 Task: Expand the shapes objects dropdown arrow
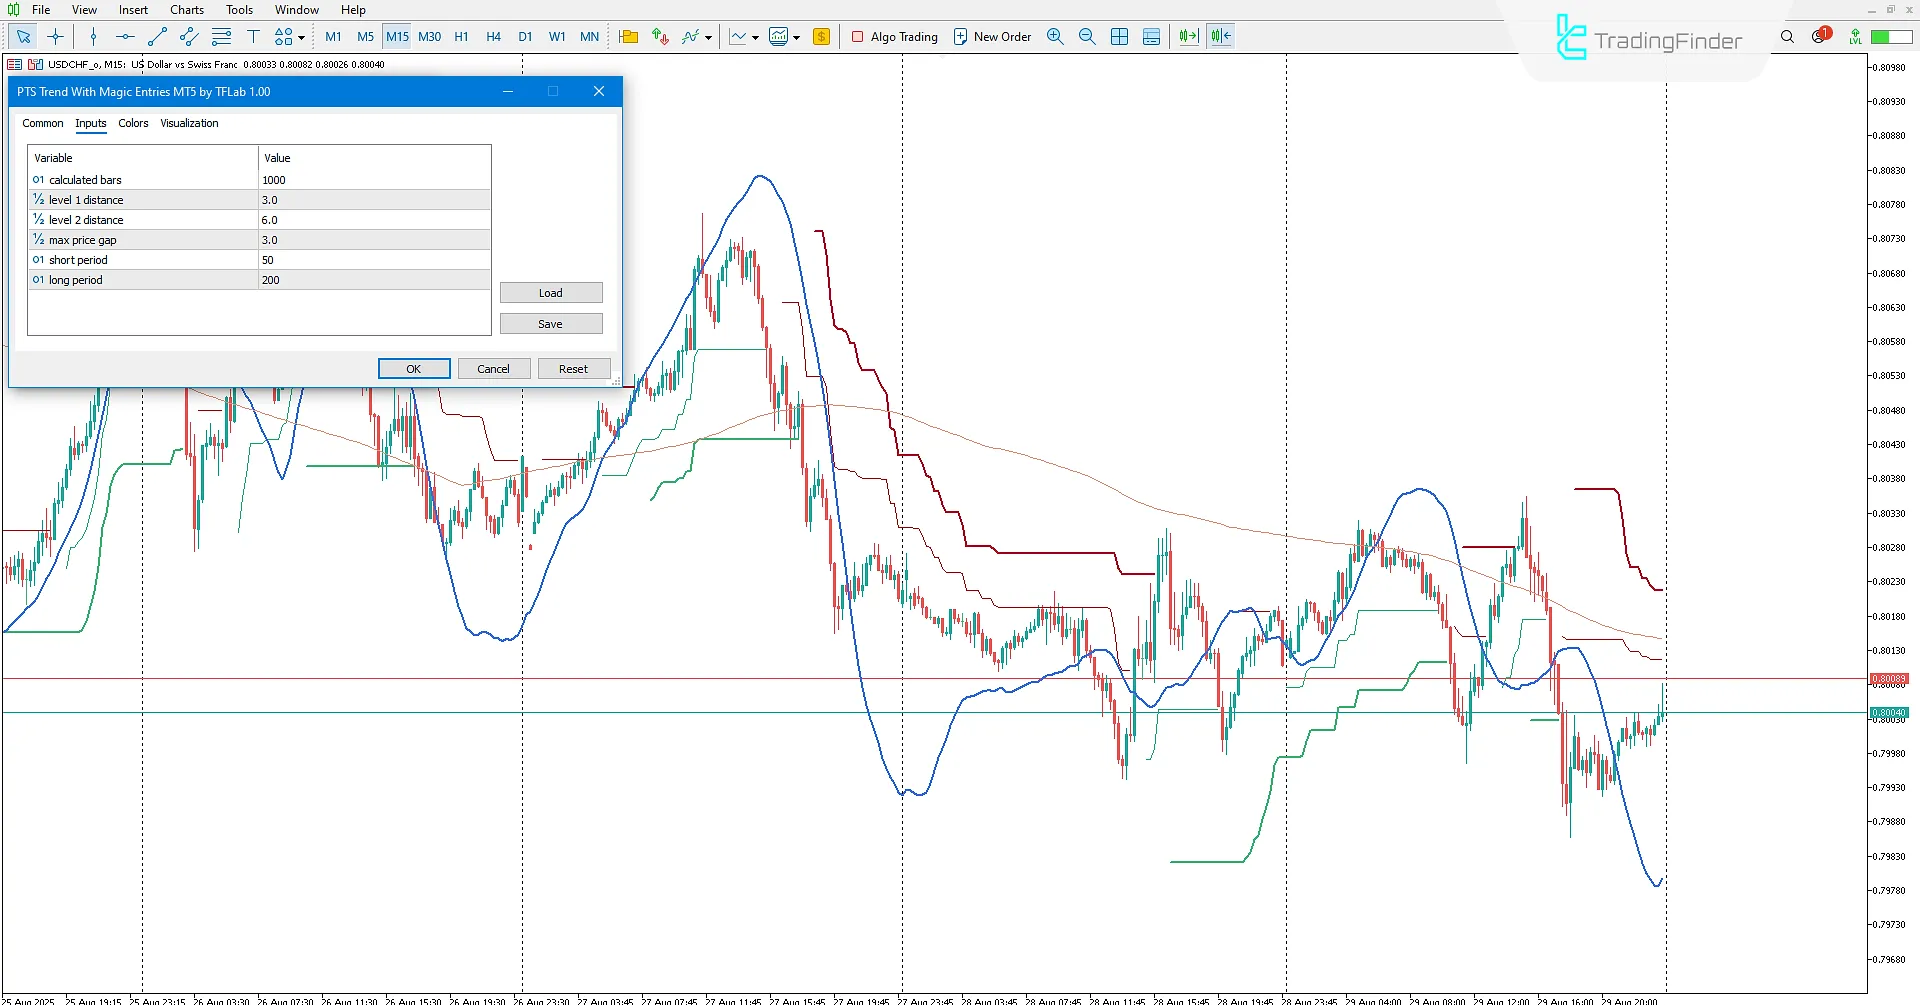pos(301,38)
